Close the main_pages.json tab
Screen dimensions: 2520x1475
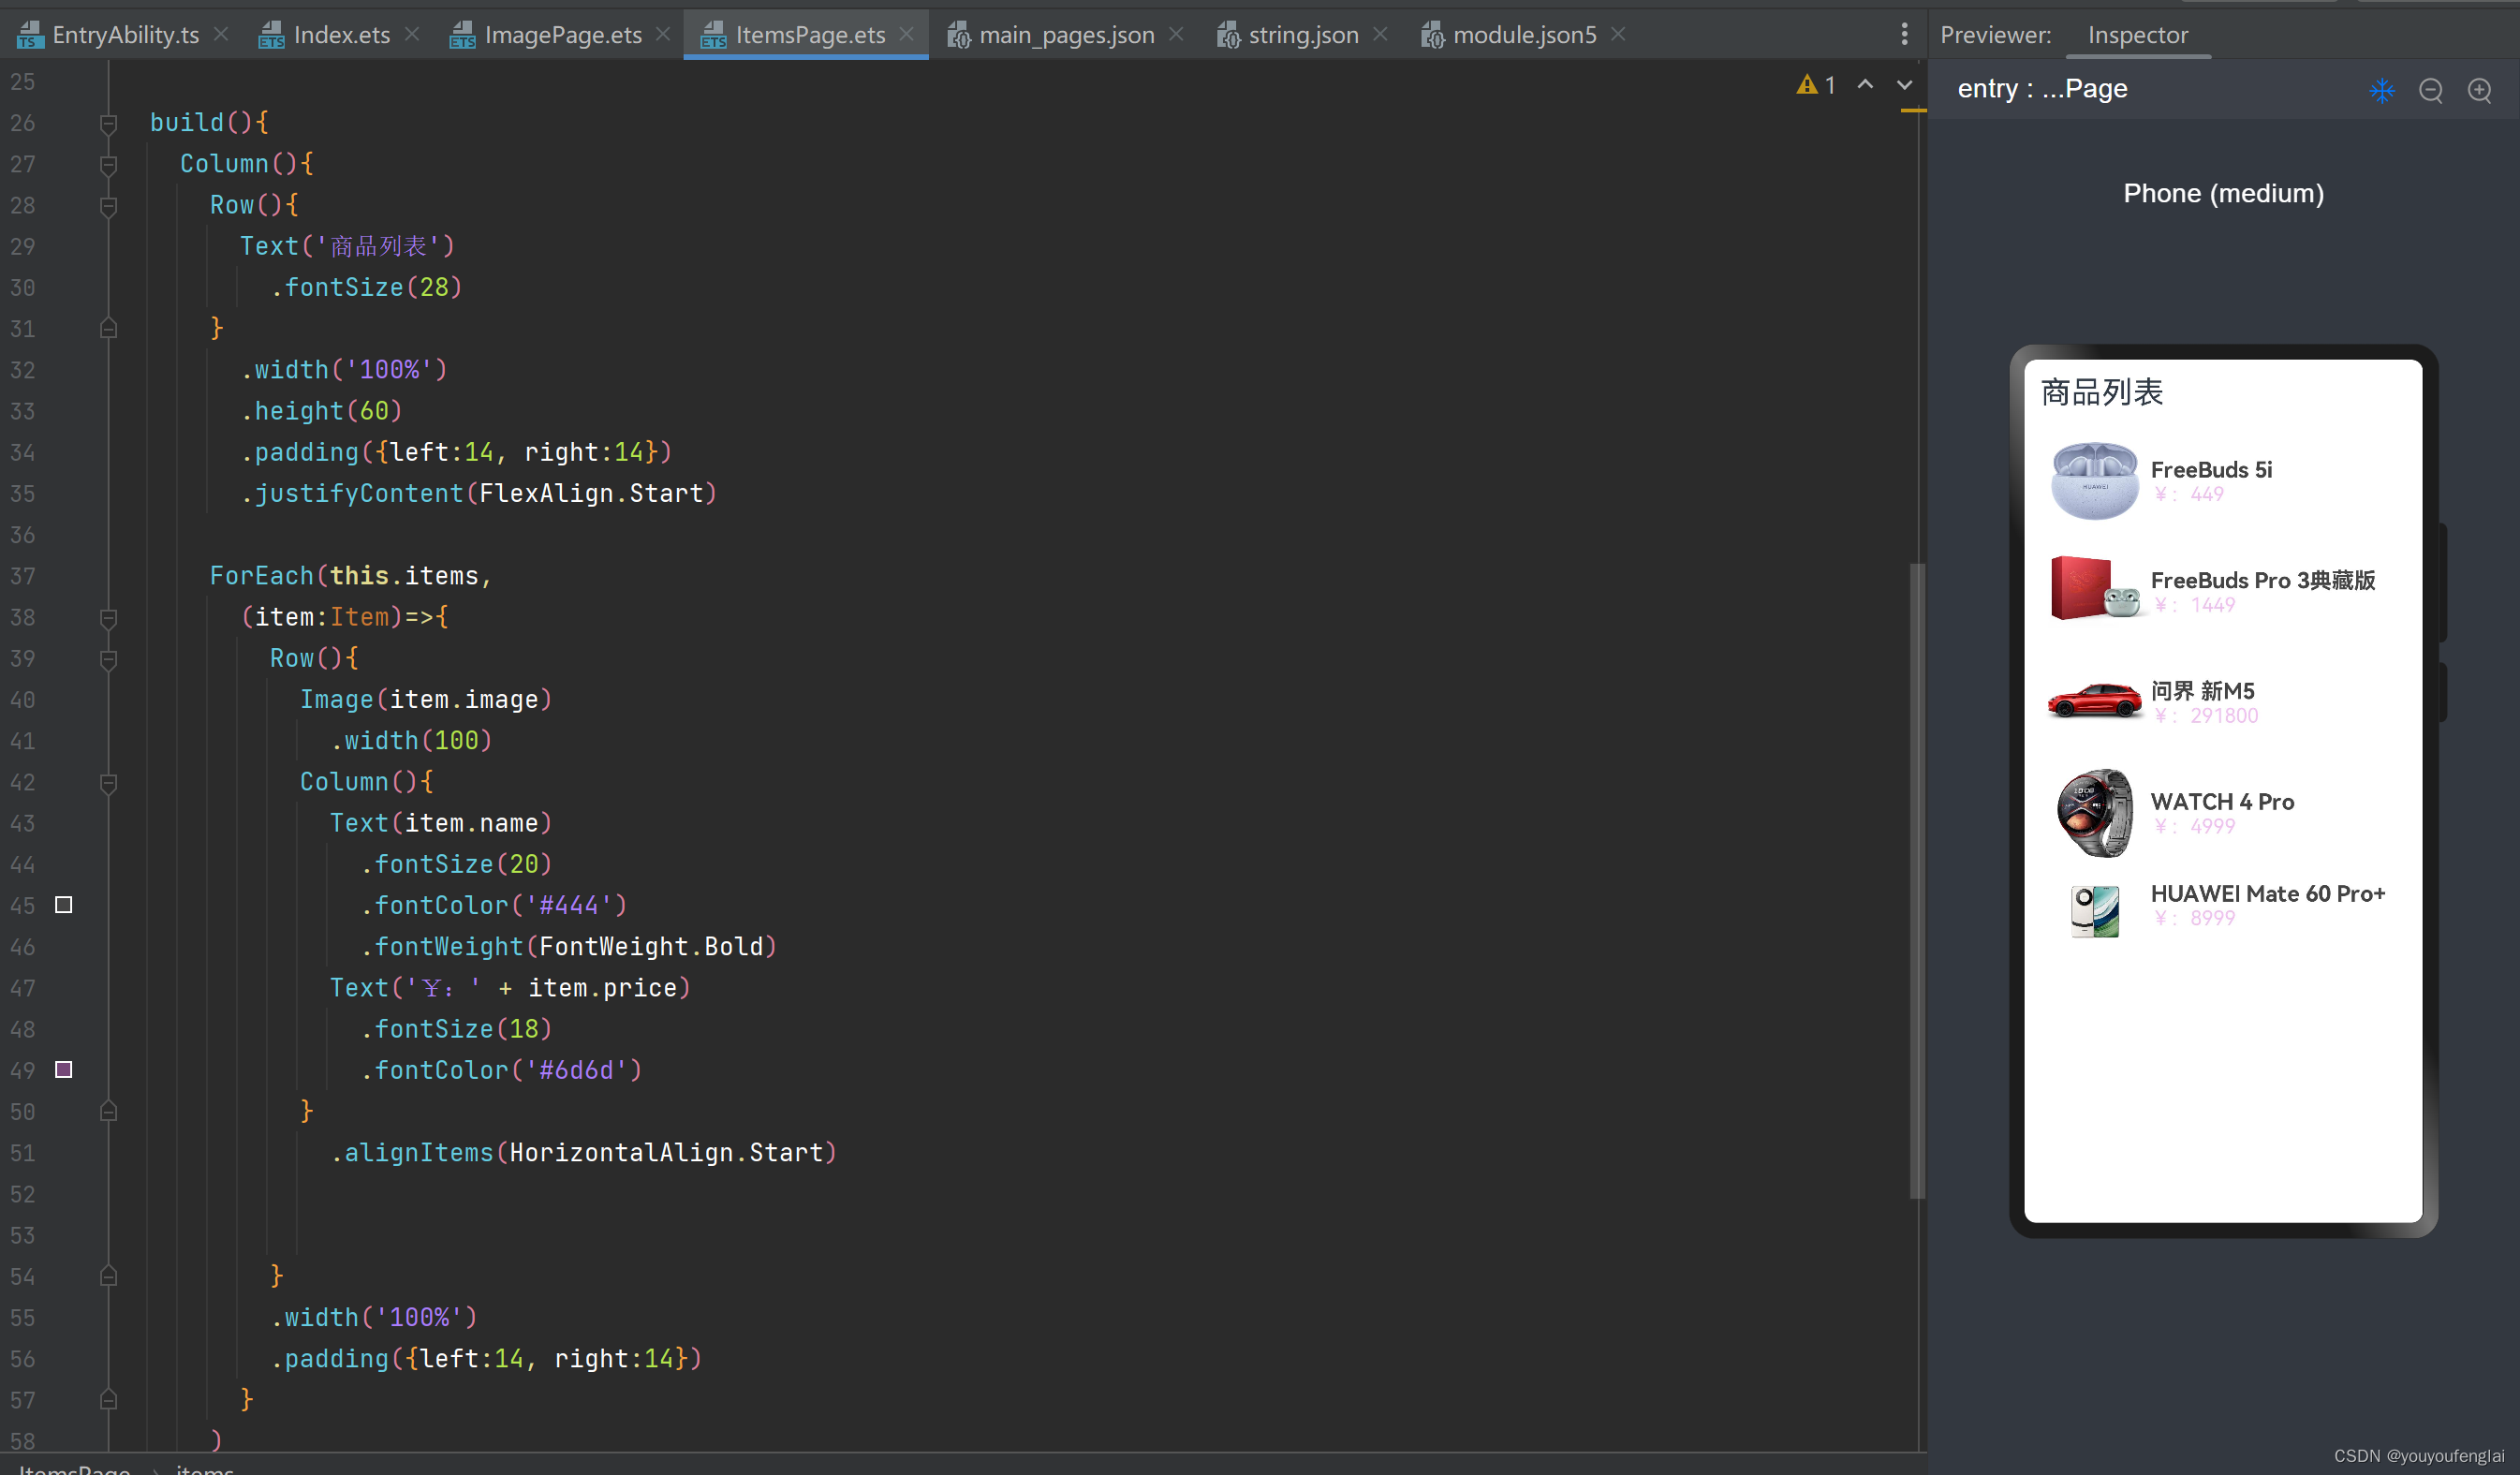click(x=1176, y=35)
